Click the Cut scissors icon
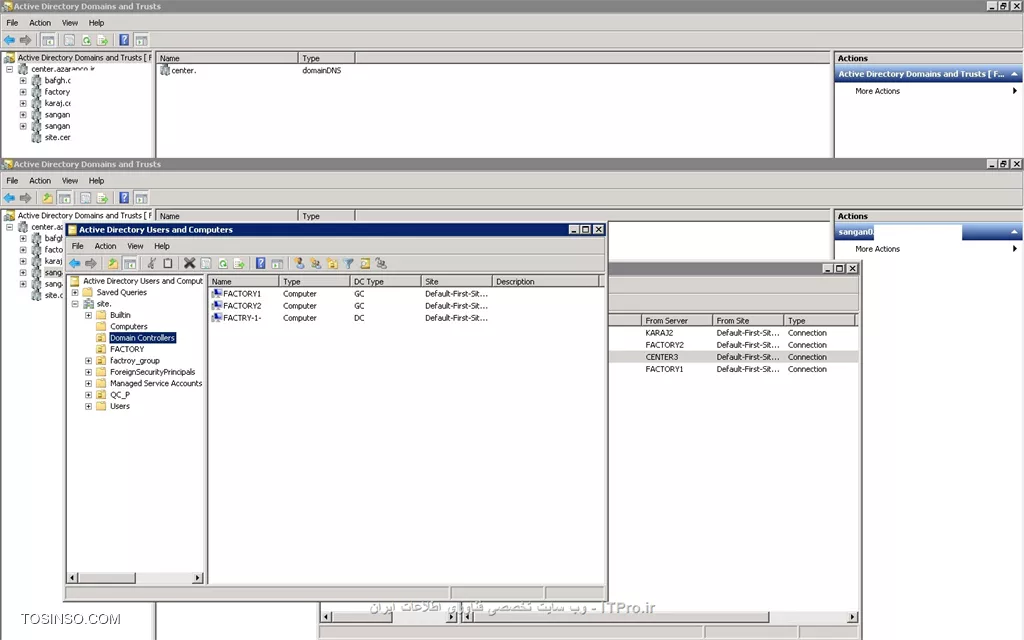The image size is (1024, 640). (152, 264)
